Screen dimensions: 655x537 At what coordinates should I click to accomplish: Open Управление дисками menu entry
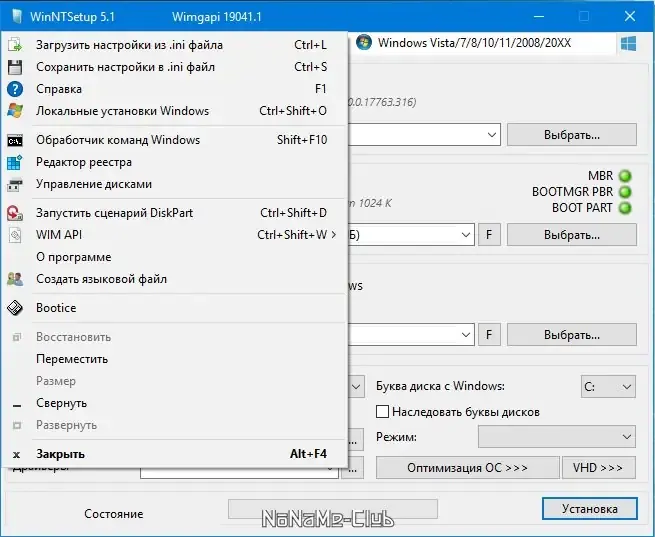(x=175, y=184)
